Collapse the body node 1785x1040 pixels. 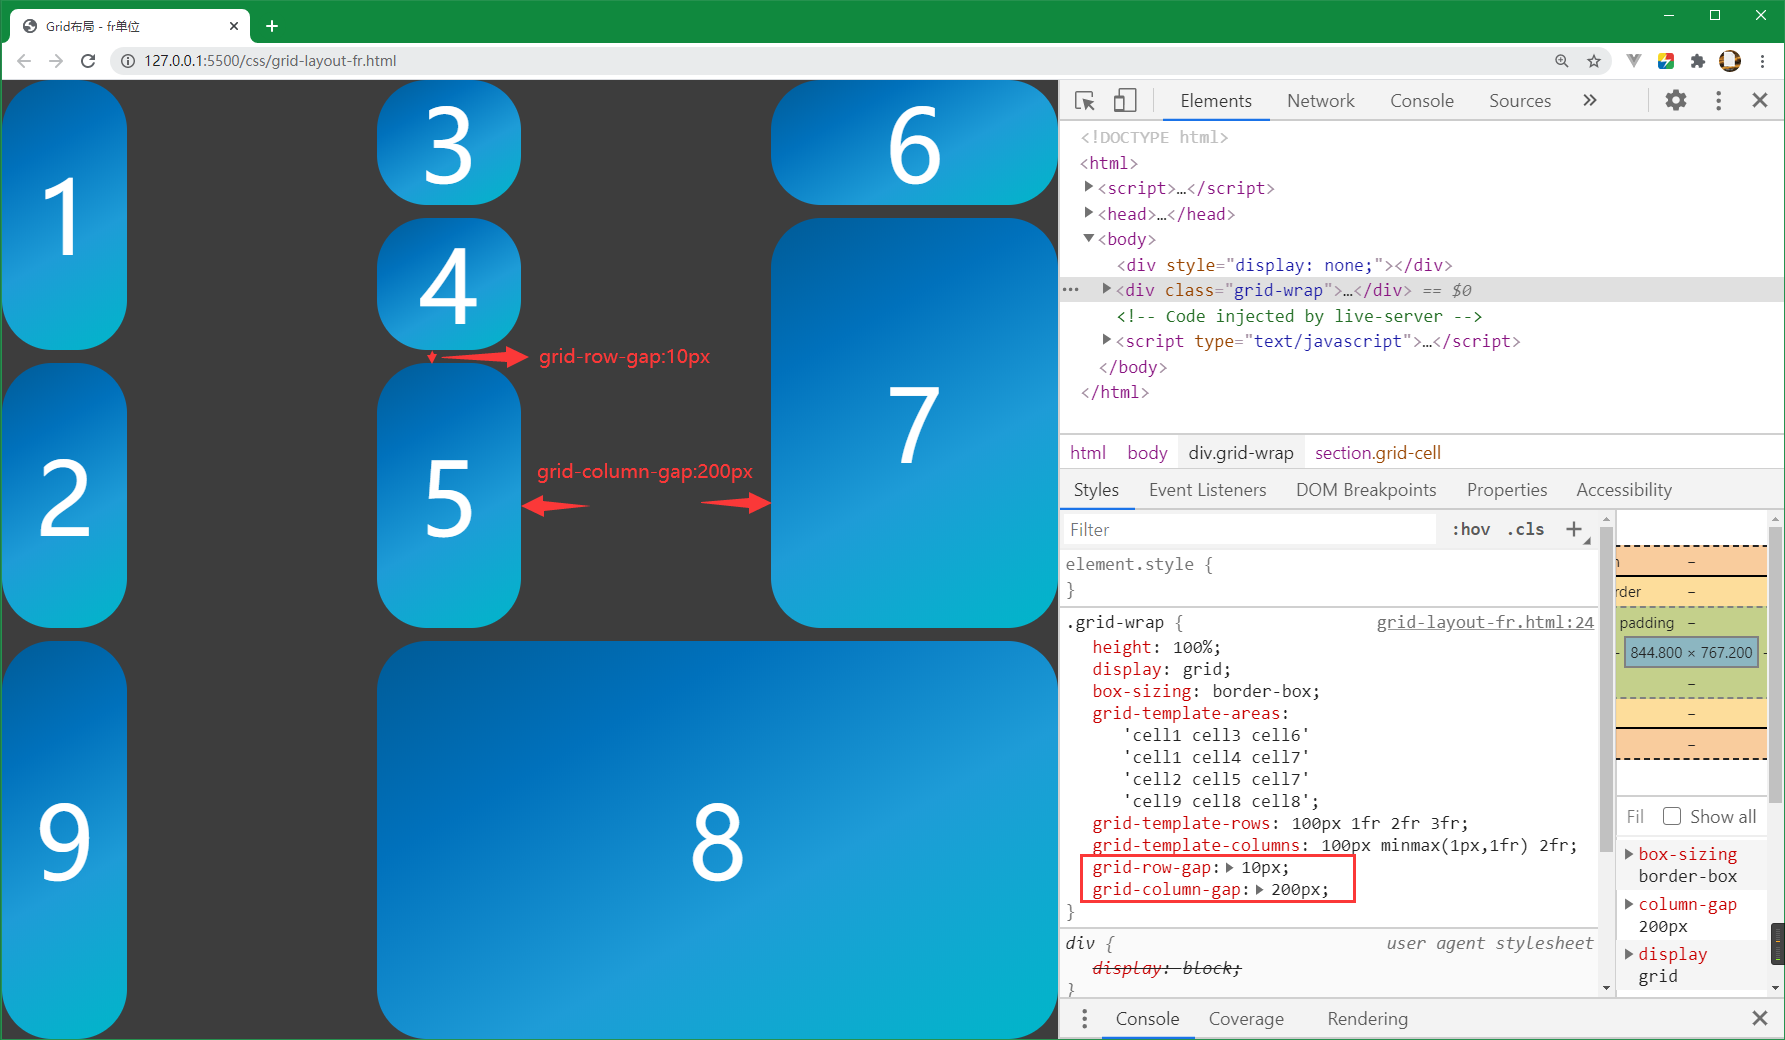(1089, 238)
